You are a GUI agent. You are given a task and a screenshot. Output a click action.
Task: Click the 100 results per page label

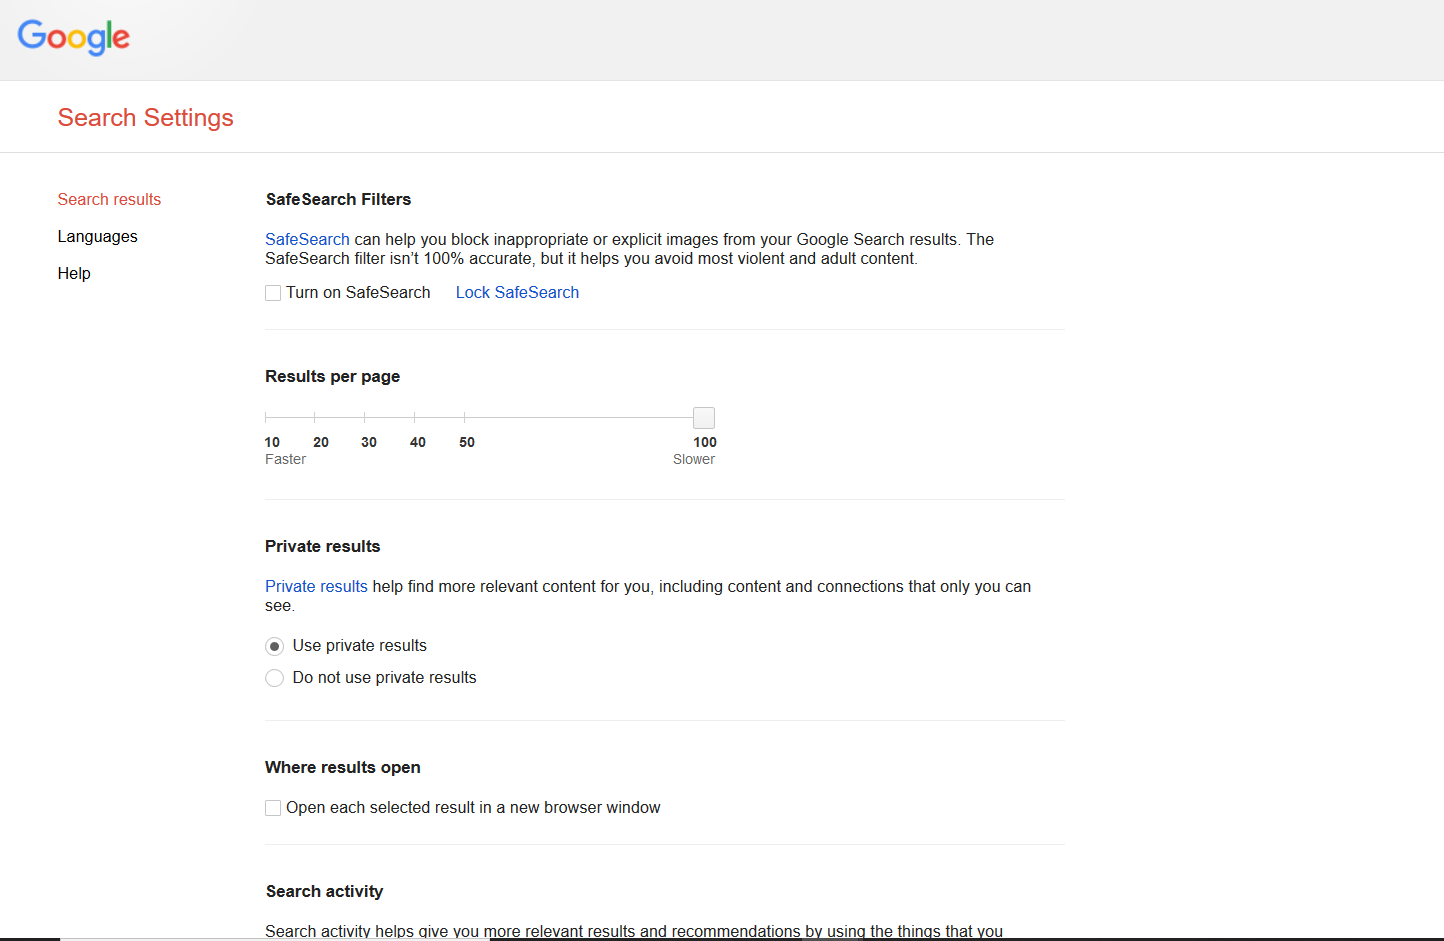pos(705,442)
